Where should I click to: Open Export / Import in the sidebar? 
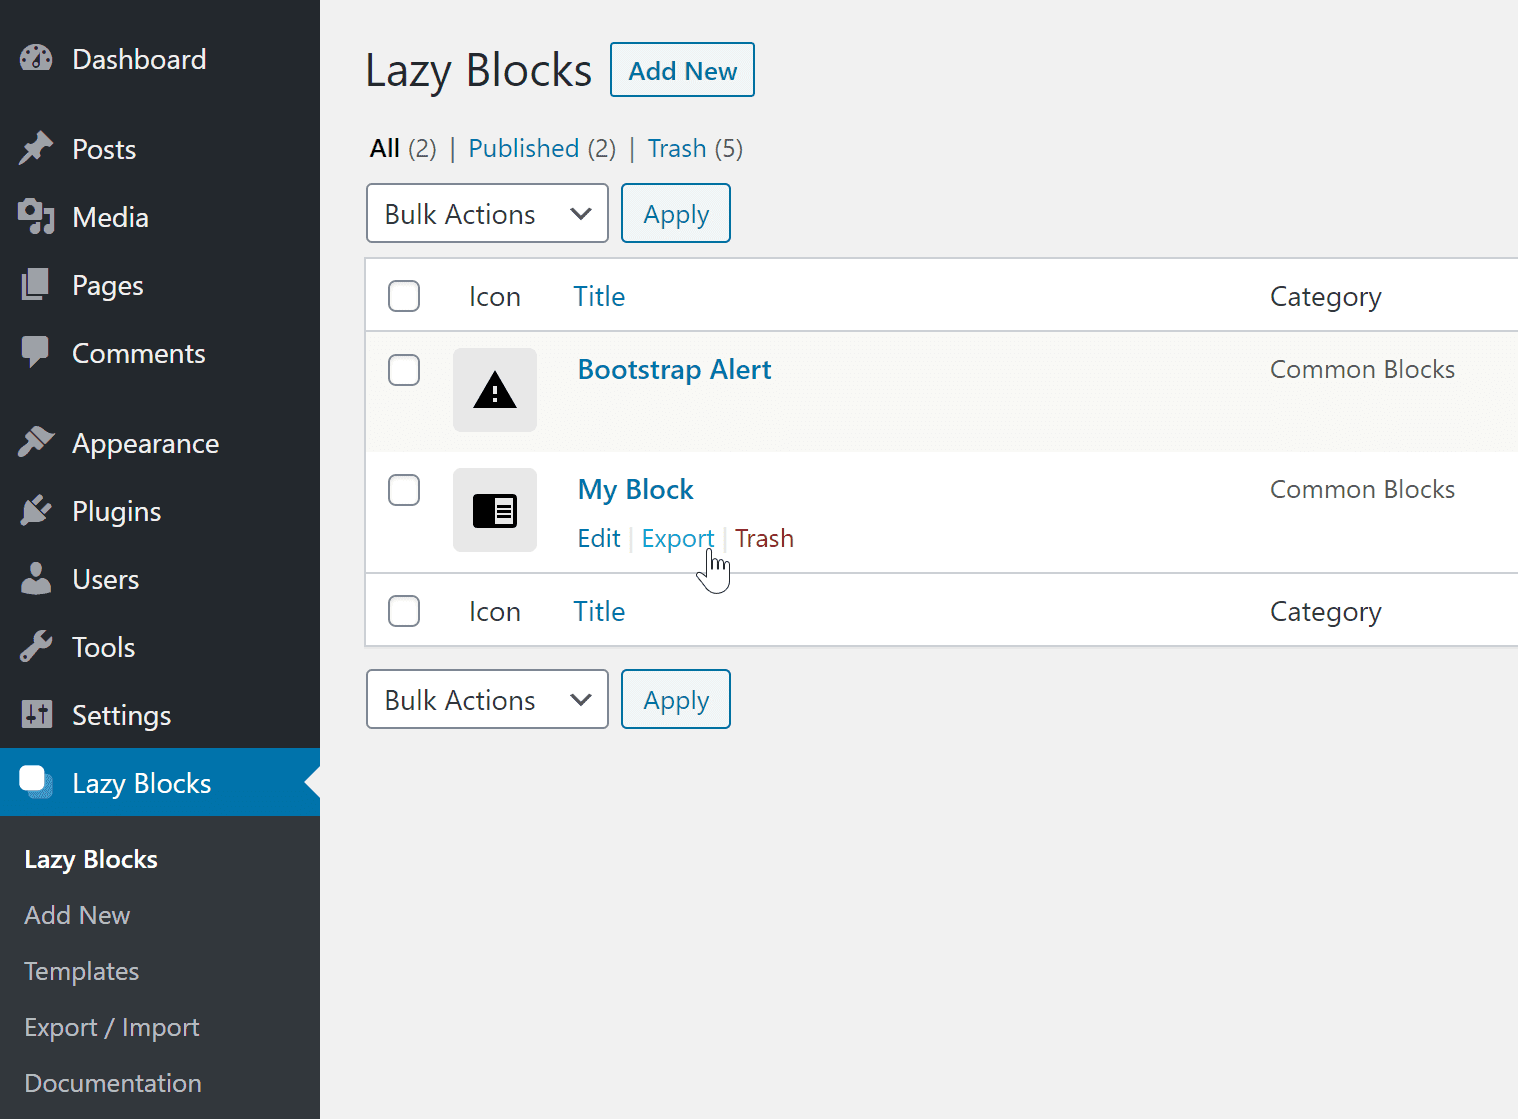click(111, 1027)
